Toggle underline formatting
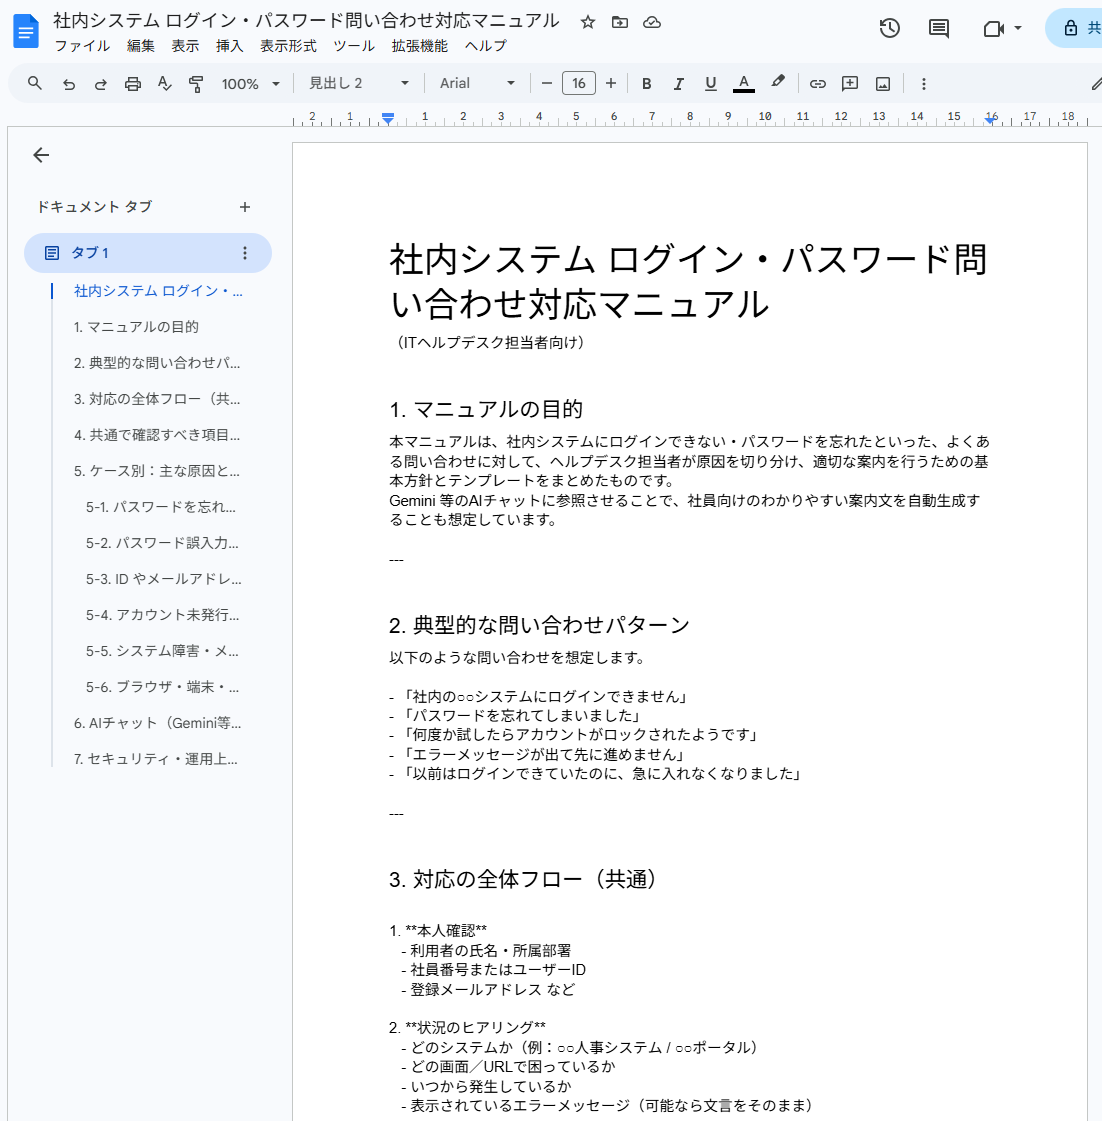 [x=710, y=84]
